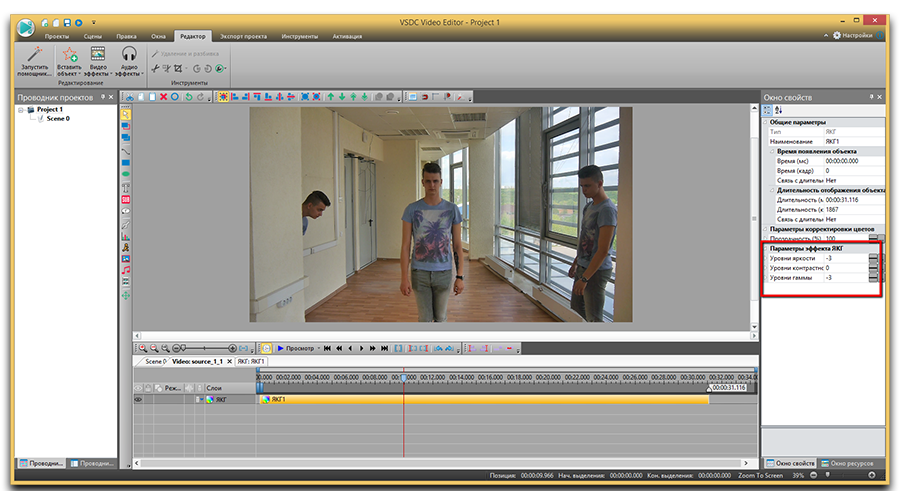Open the Проекты ribbon tab
The width and height of the screenshot is (900, 491).
click(57, 36)
